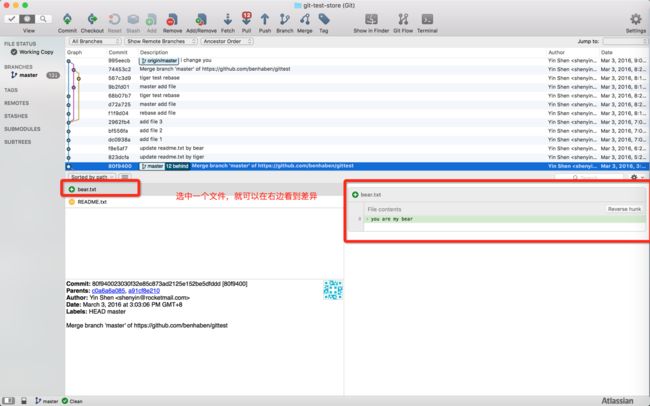Screen dimensions: 650x406
Task: Expand the SUBTREES sidebar section
Action: tap(17, 141)
